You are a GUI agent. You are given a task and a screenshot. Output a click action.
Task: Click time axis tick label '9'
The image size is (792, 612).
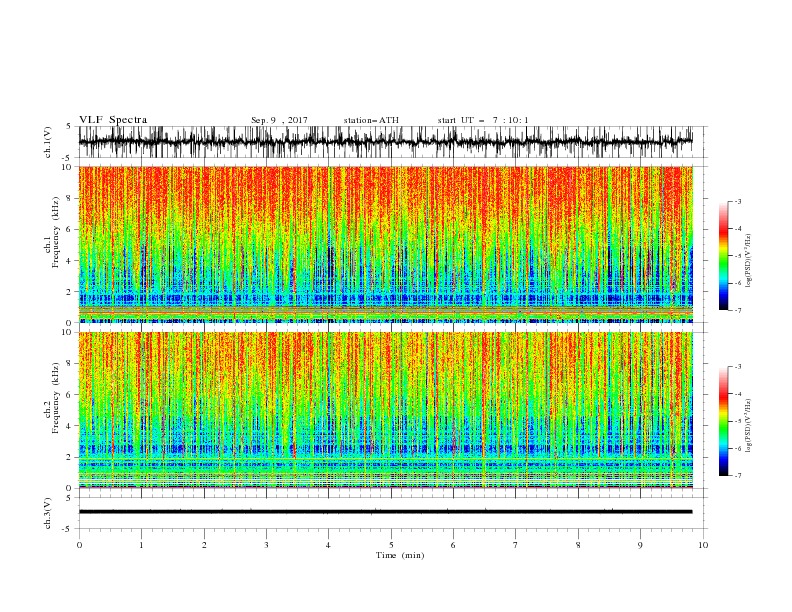pos(640,545)
